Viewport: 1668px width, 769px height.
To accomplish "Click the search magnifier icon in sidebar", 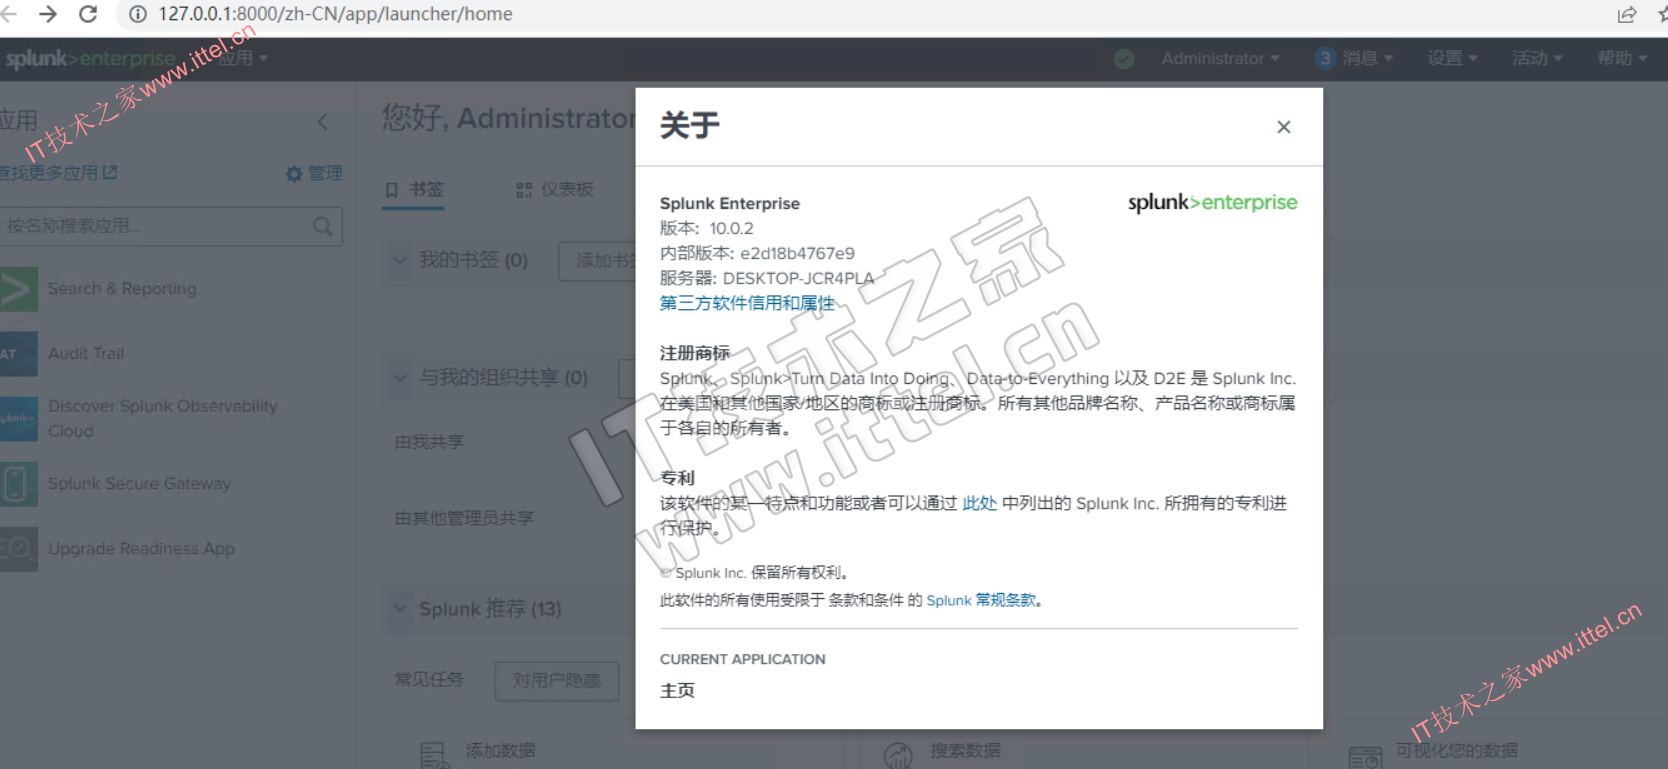I will pos(322,227).
